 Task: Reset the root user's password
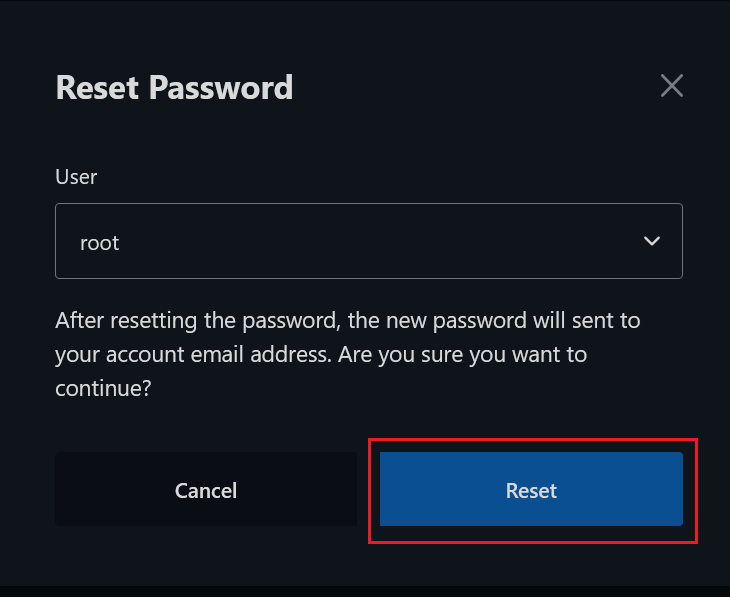pos(531,490)
